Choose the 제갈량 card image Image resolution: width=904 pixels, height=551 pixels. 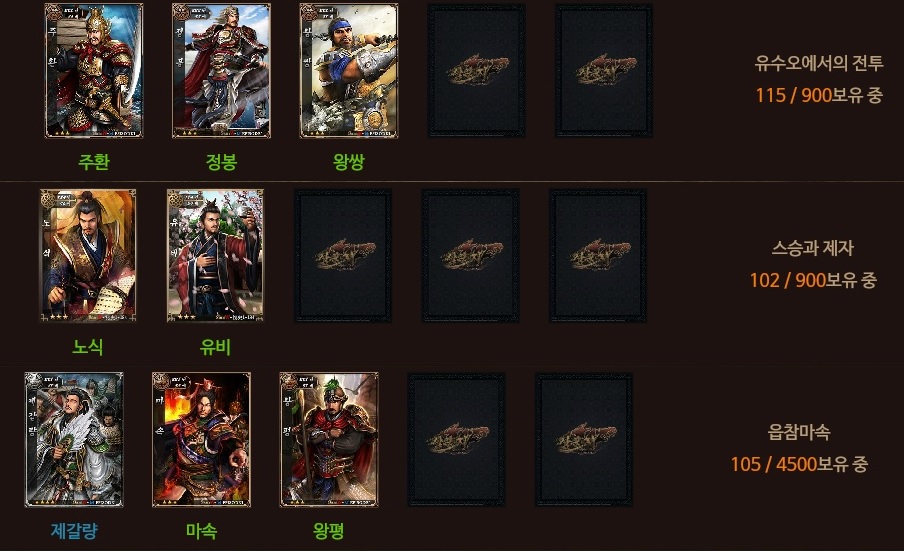74,440
